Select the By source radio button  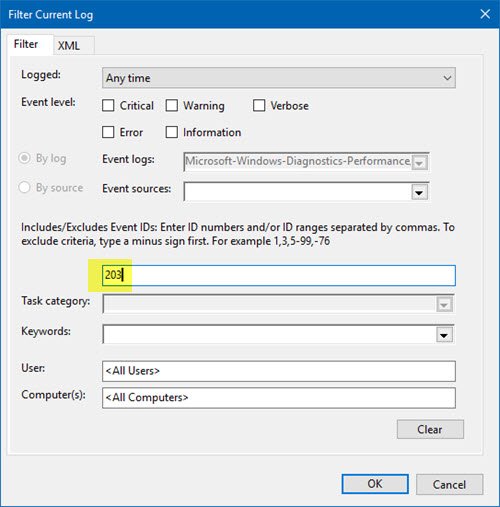pyautogui.click(x=24, y=187)
